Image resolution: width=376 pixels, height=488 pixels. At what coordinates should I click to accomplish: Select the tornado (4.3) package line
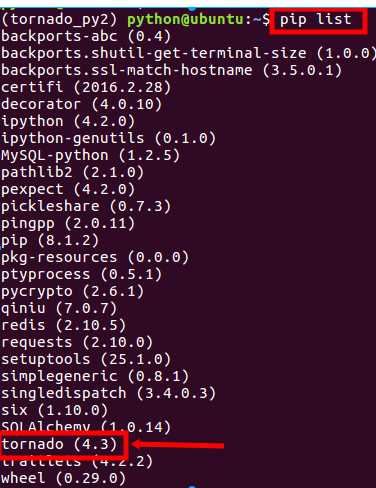pyautogui.click(x=59, y=444)
